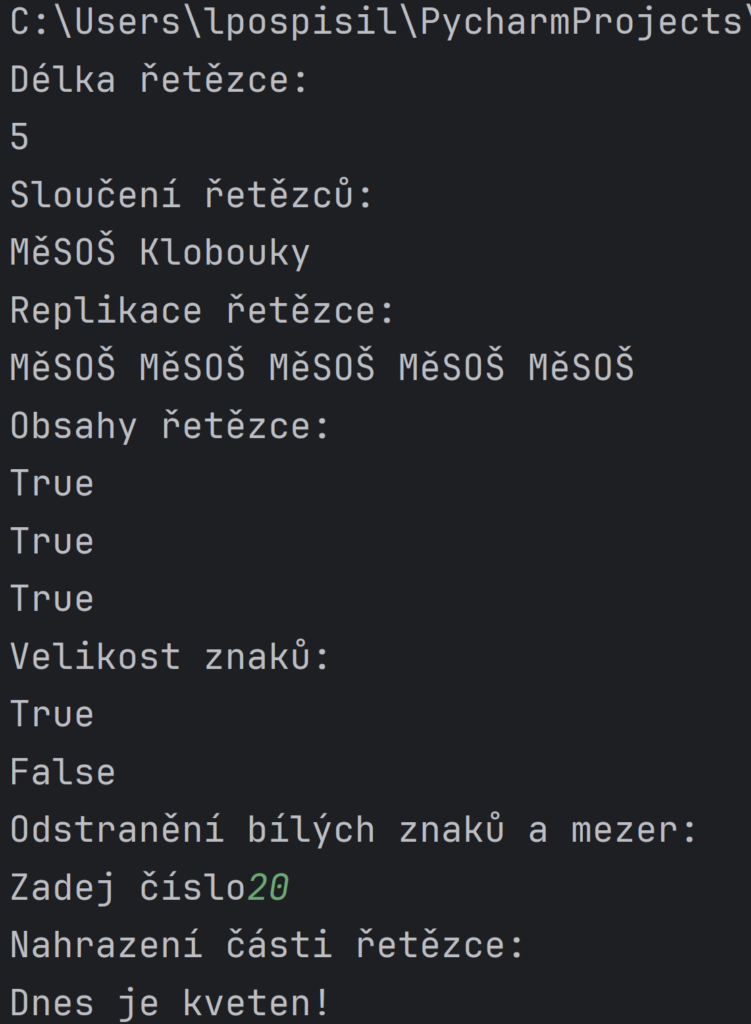
Task: Click "PycharmProjects" in the top path
Action: tap(580, 22)
